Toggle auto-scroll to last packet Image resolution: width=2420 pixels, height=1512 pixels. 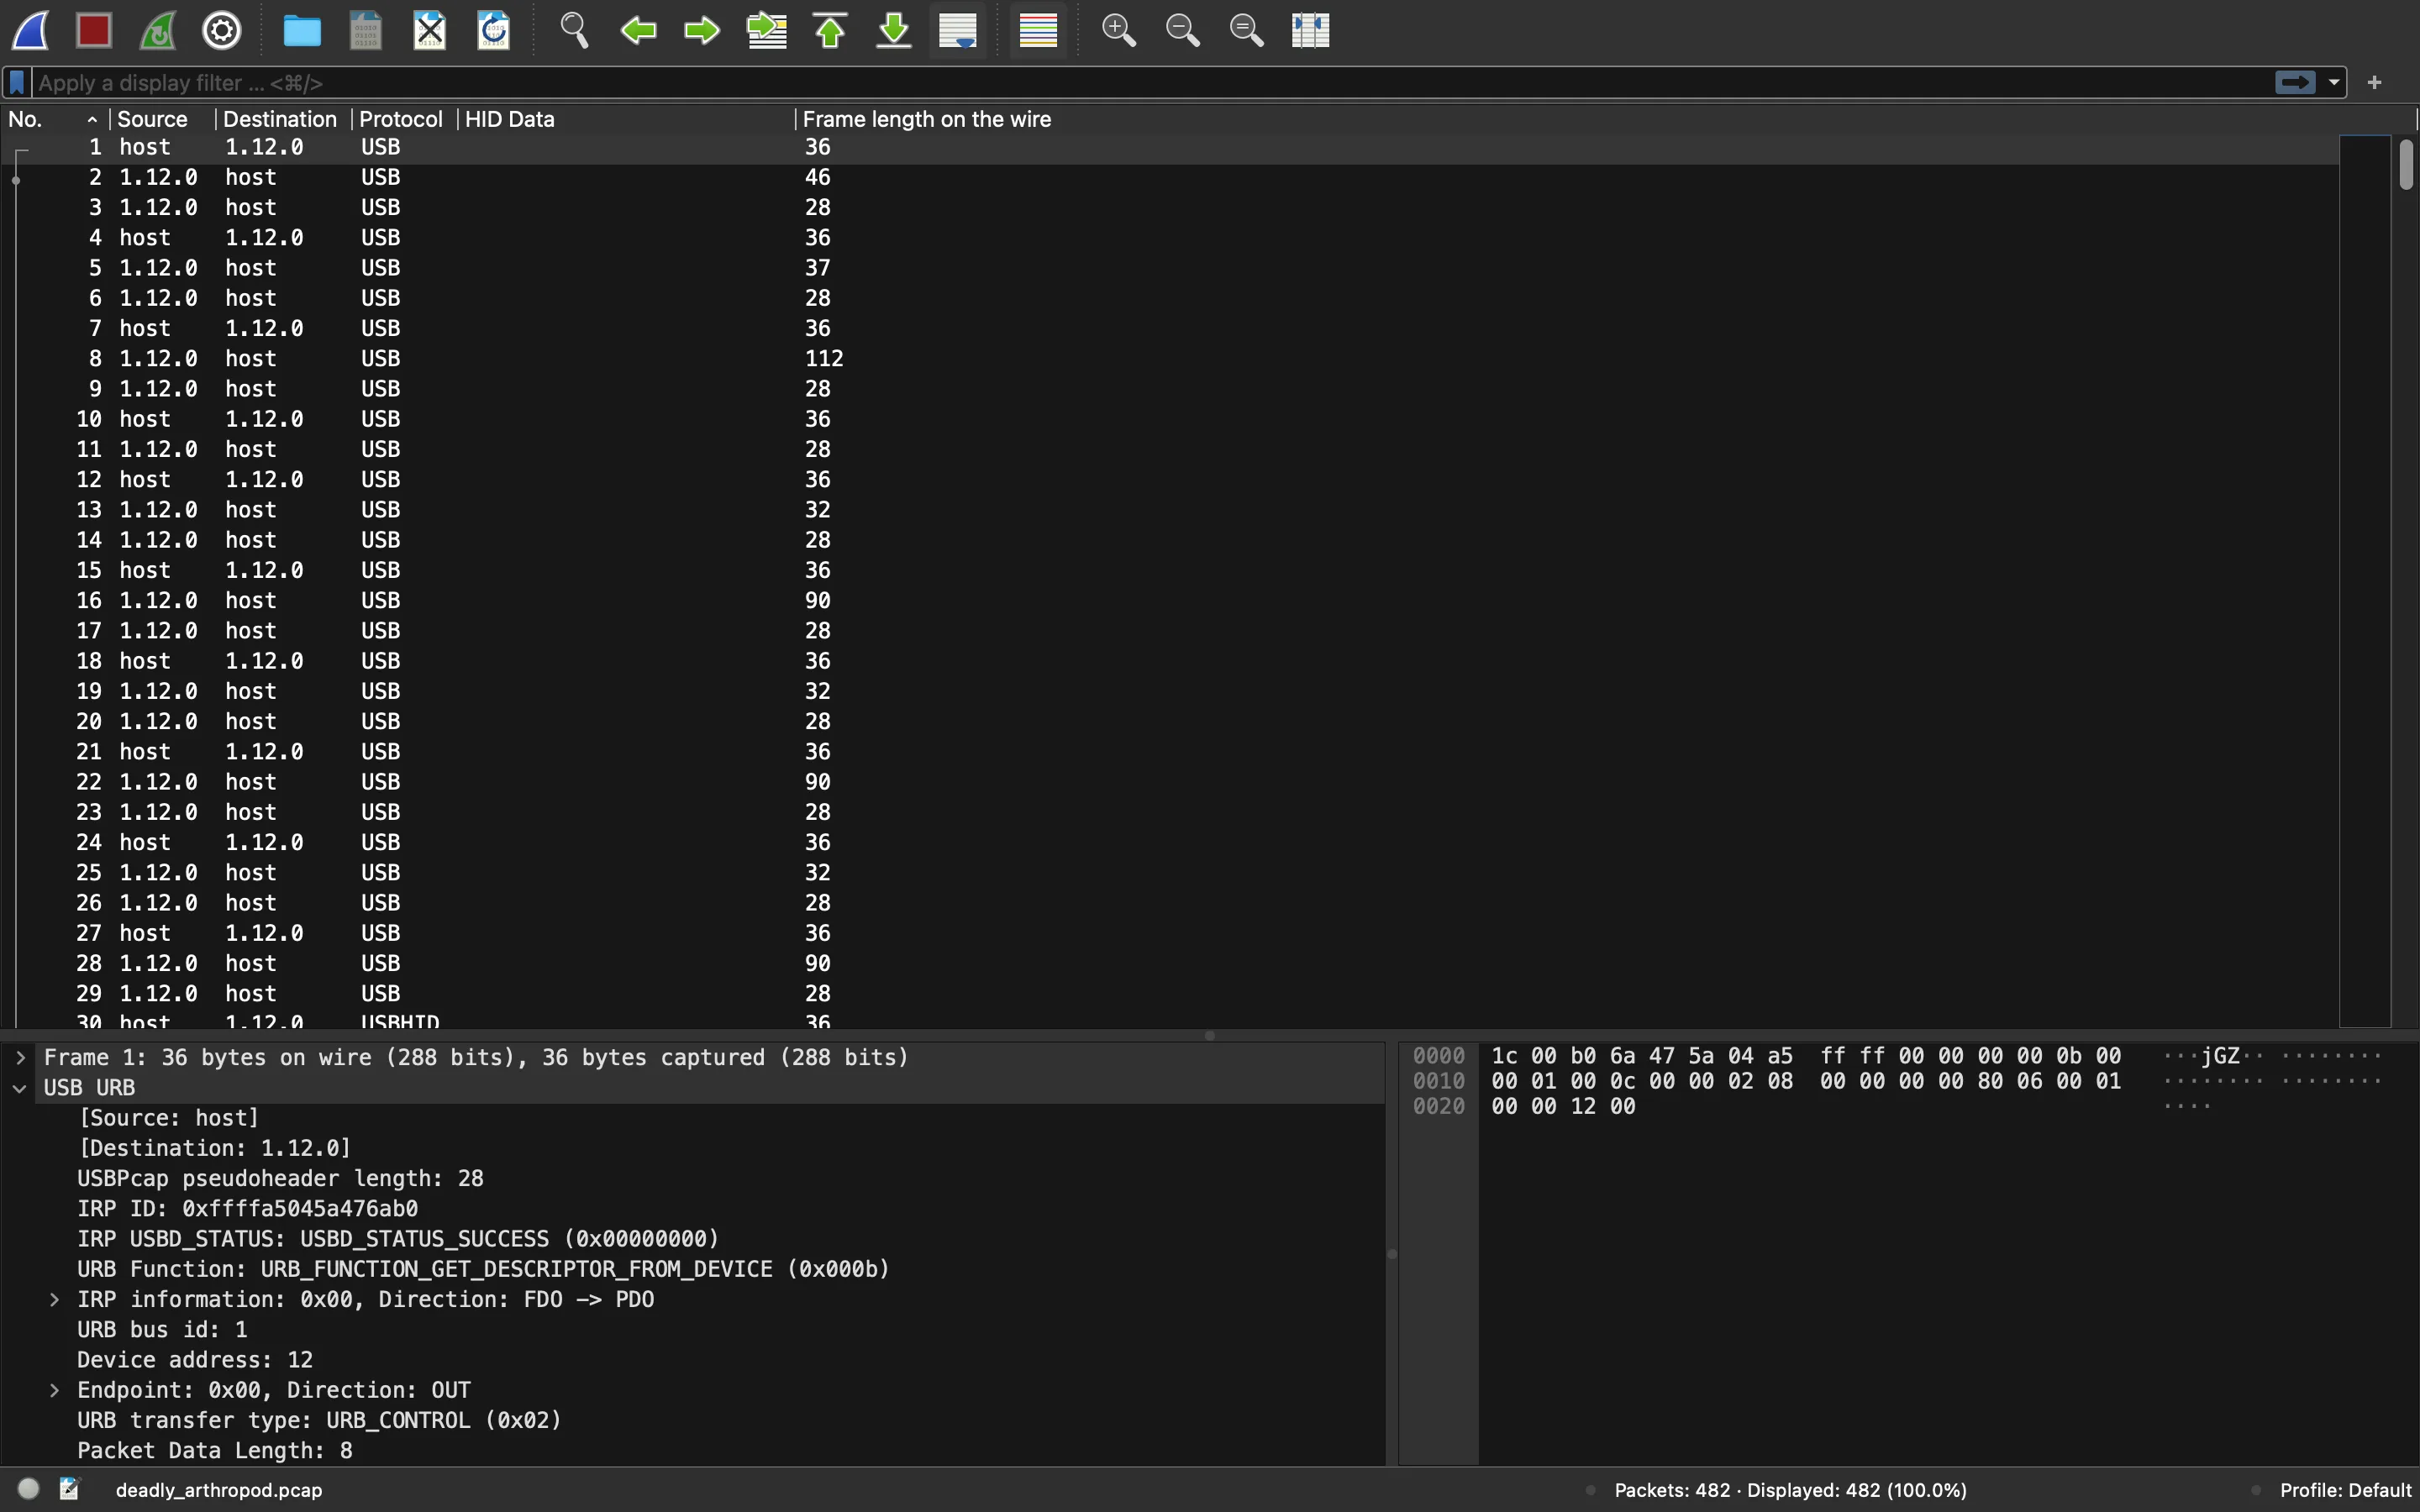coord(958,31)
